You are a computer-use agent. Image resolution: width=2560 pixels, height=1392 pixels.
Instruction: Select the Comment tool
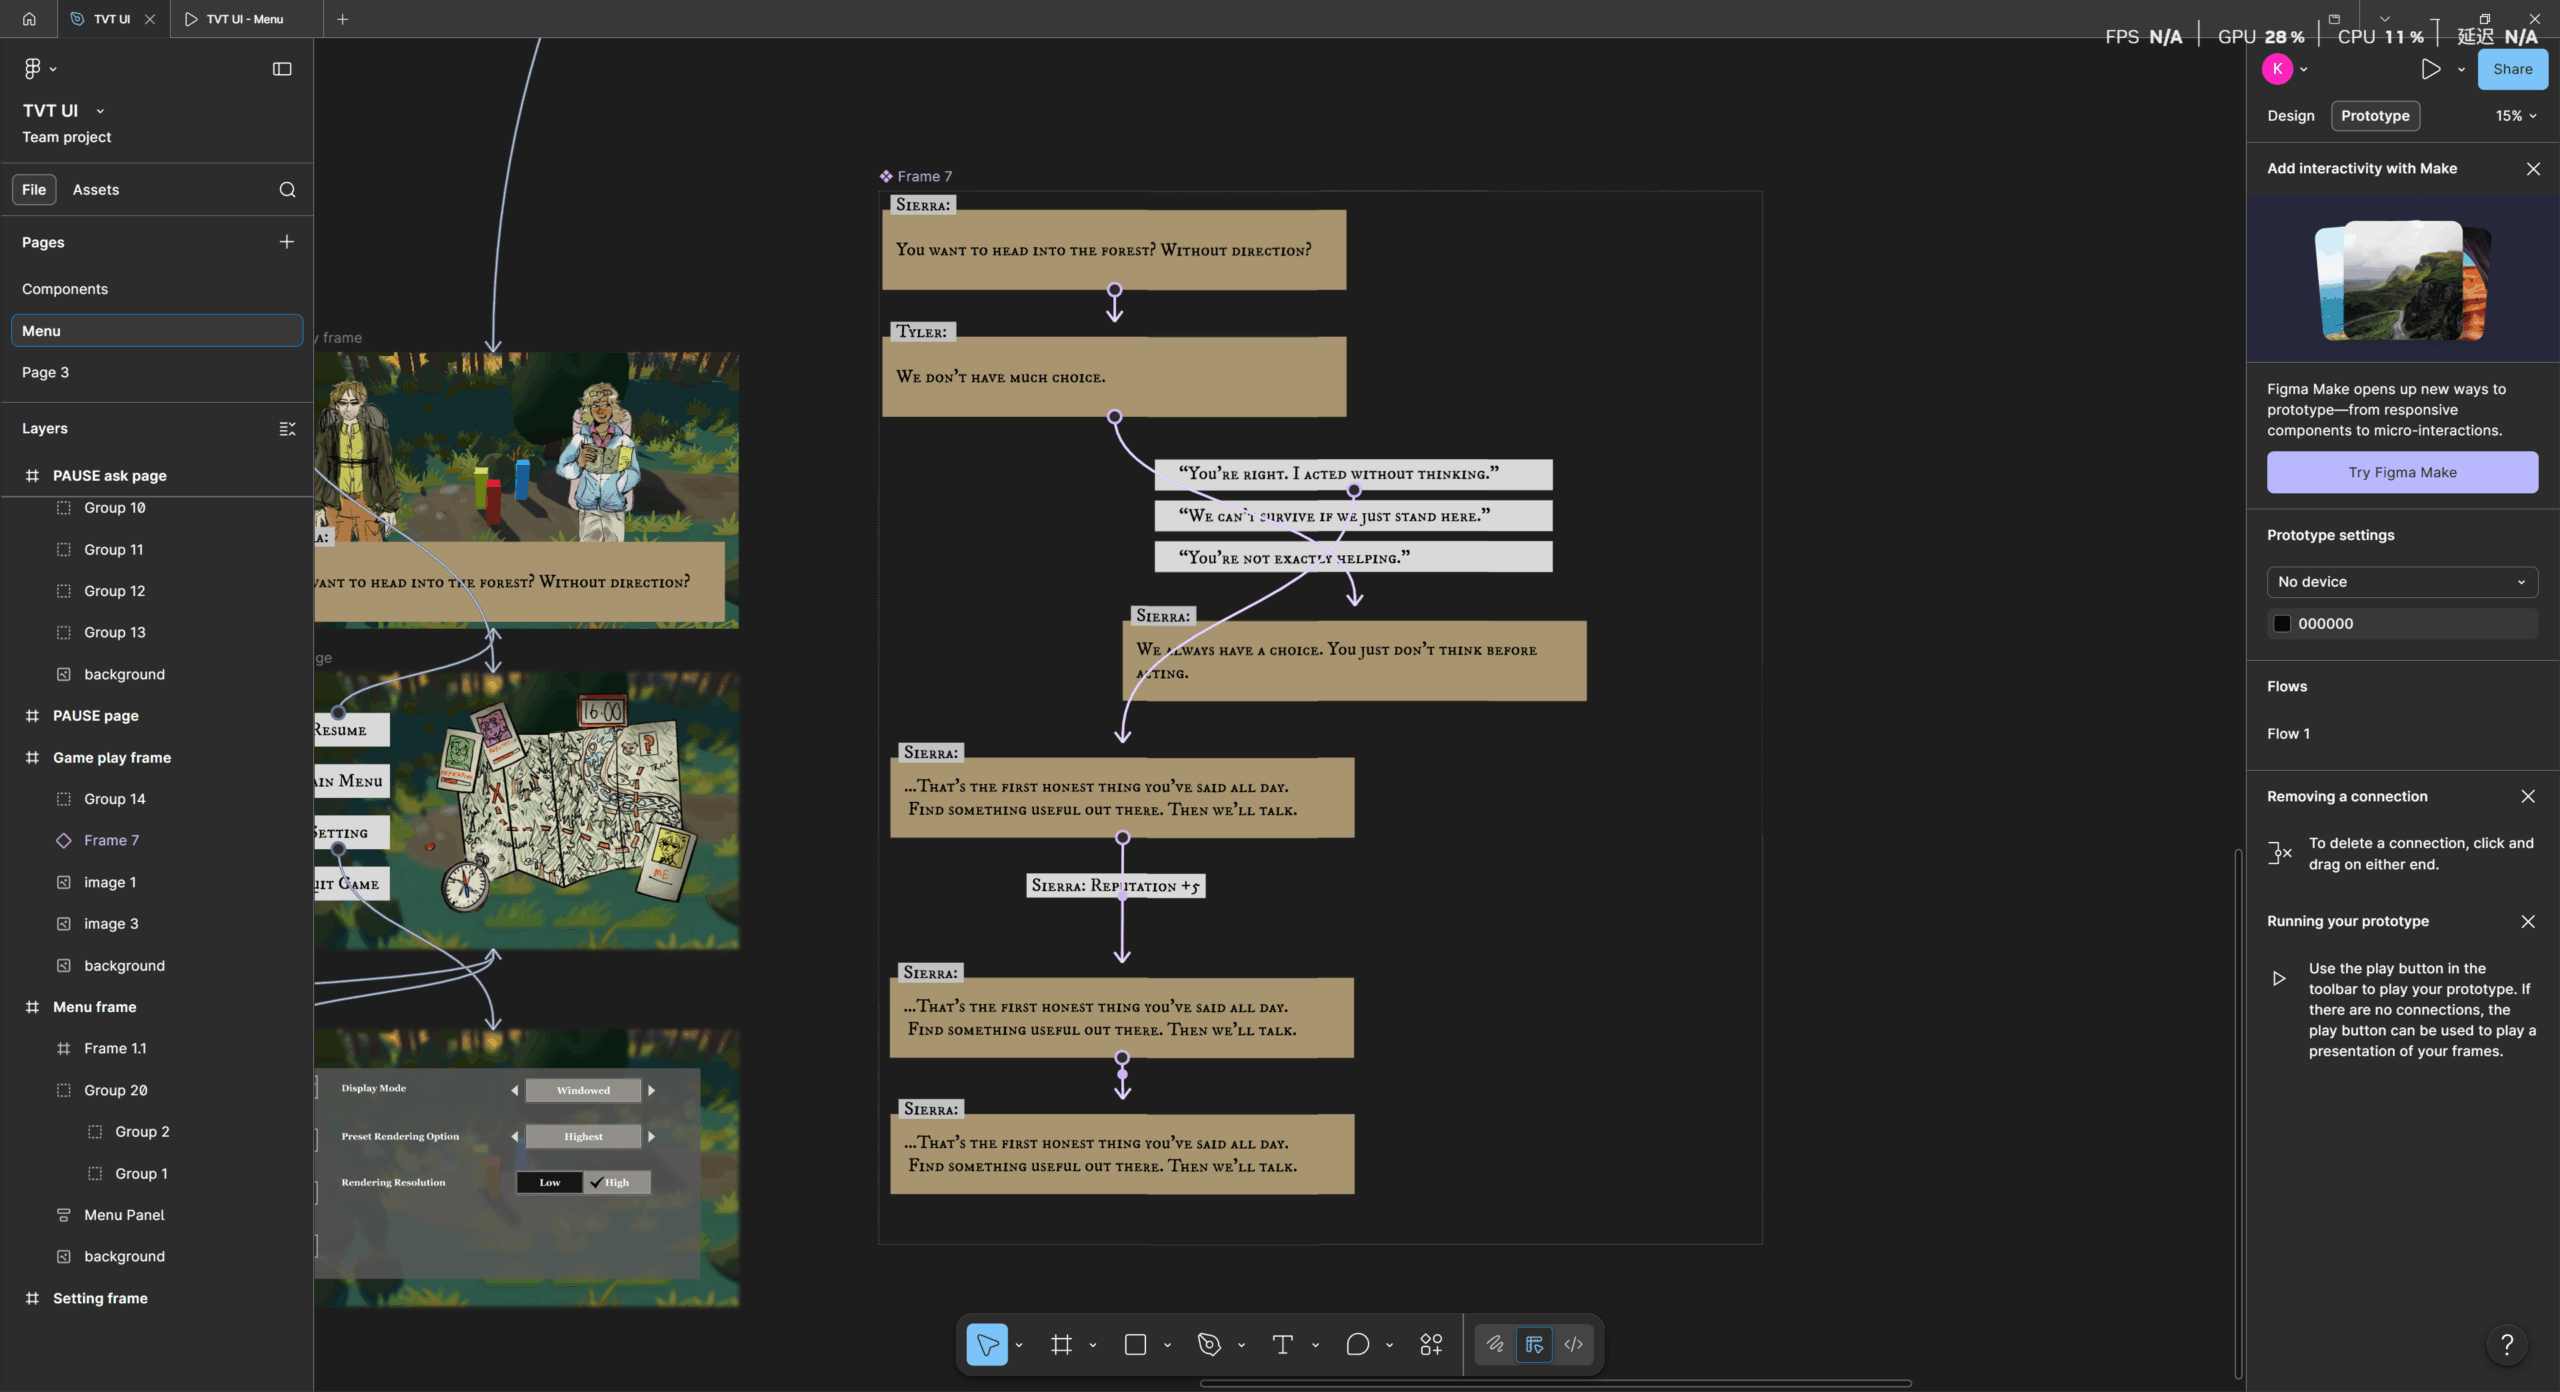1357,1345
